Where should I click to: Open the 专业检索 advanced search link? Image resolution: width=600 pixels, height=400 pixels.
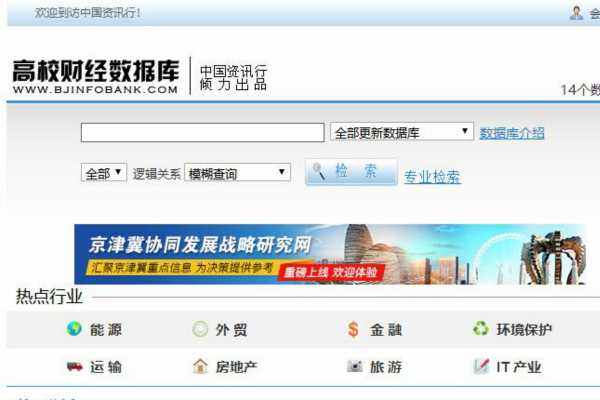(432, 177)
